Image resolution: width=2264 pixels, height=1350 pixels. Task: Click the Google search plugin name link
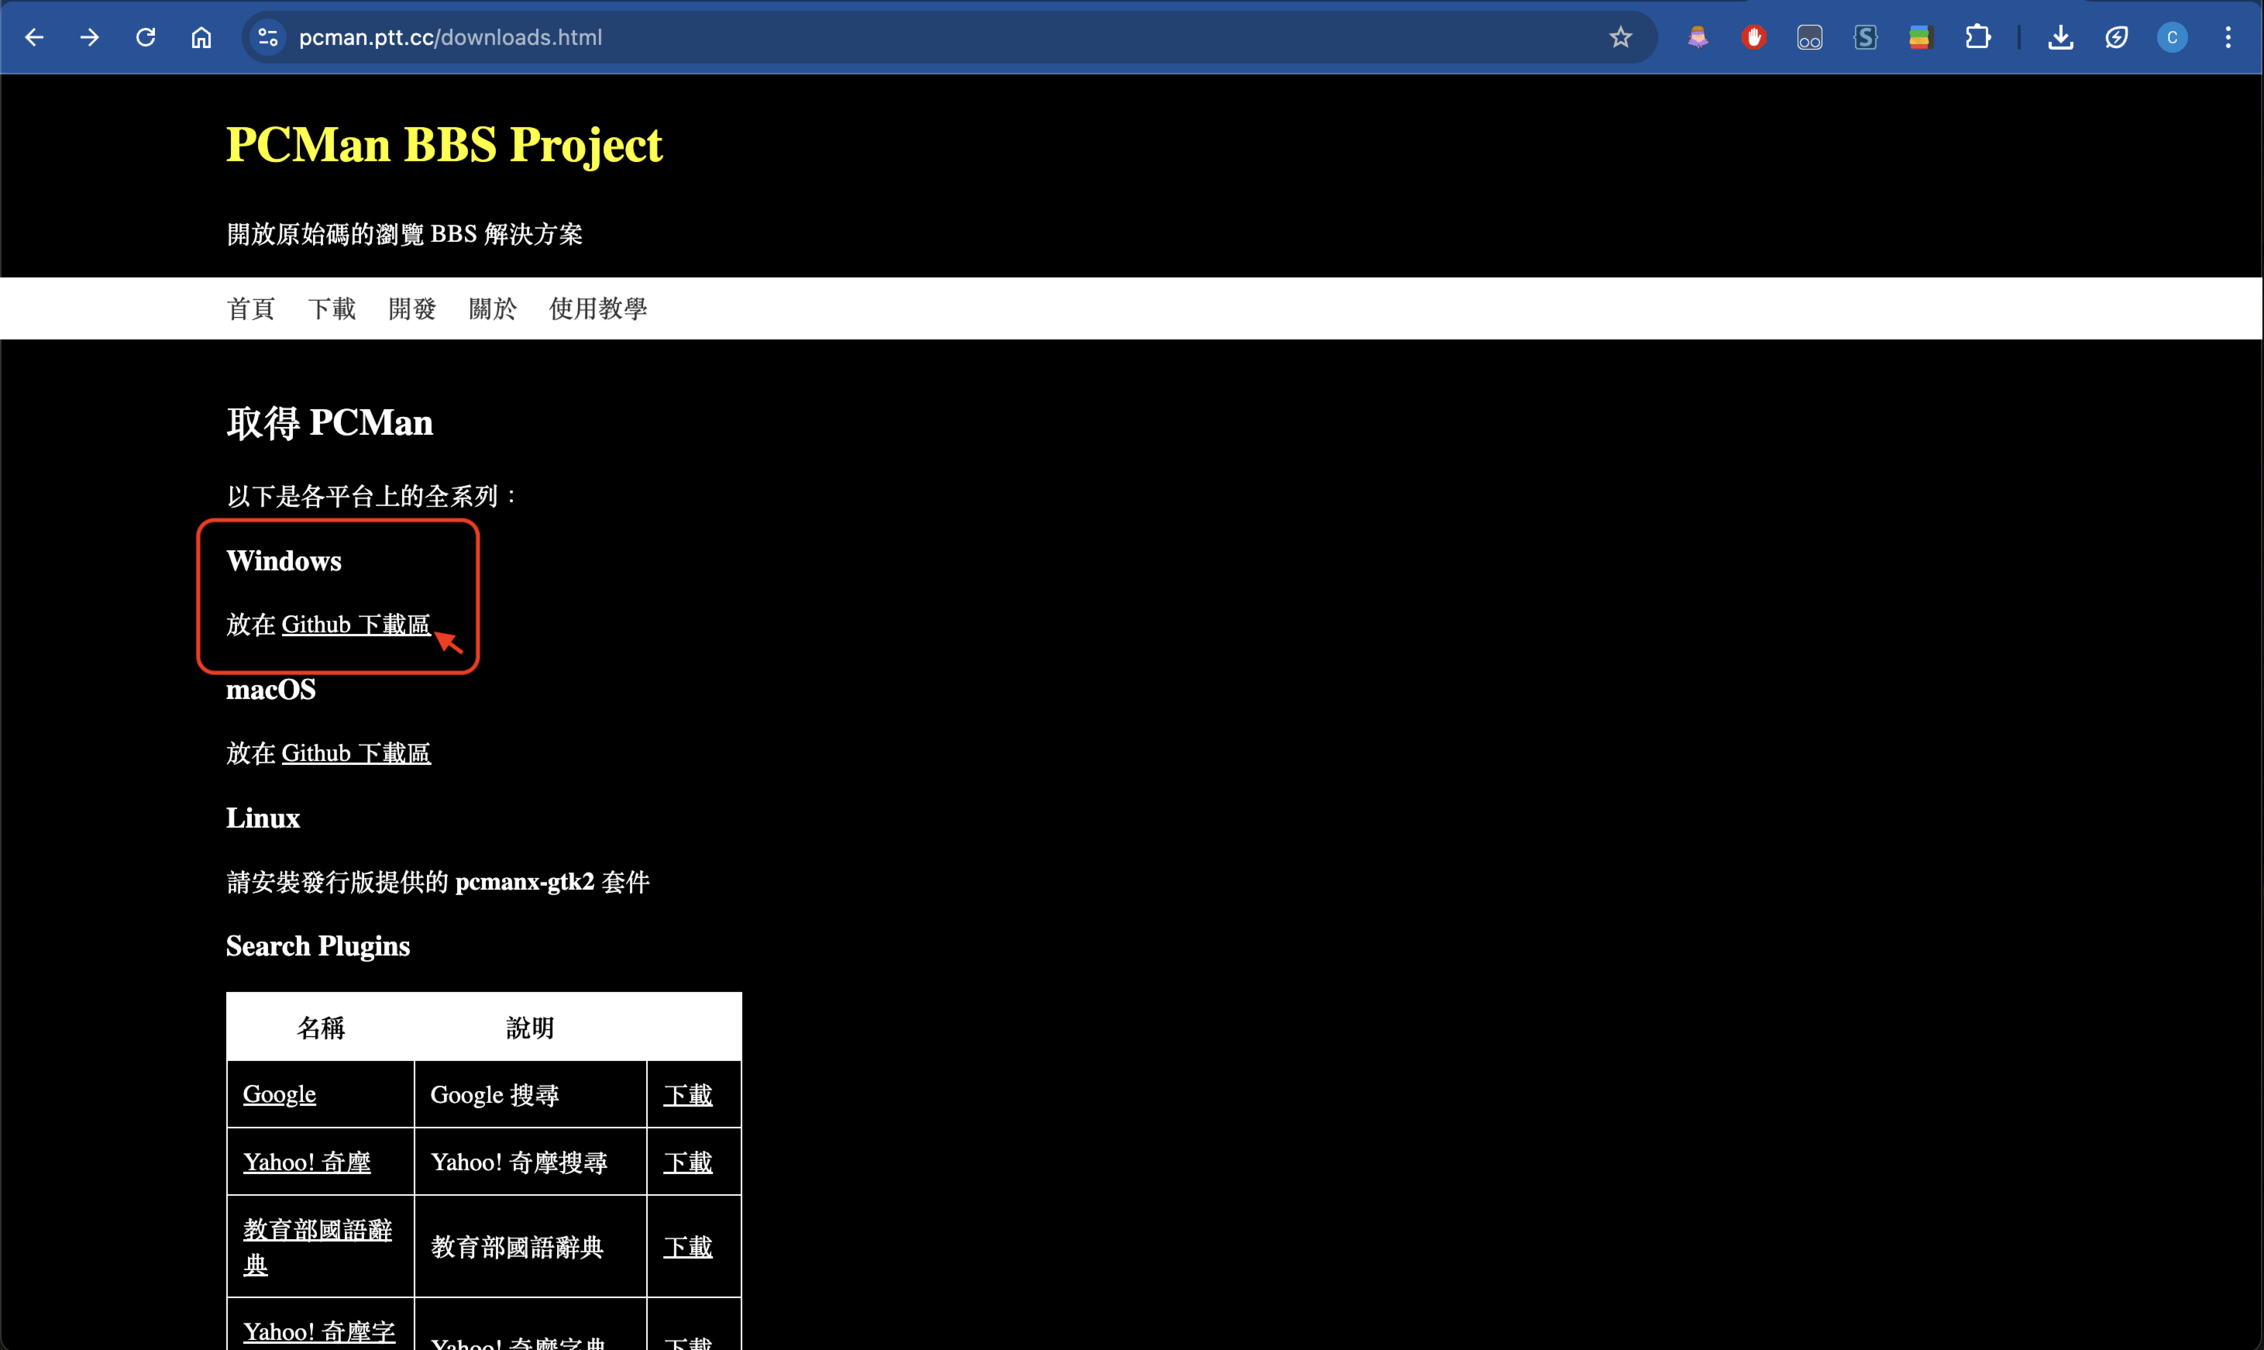pyautogui.click(x=279, y=1094)
